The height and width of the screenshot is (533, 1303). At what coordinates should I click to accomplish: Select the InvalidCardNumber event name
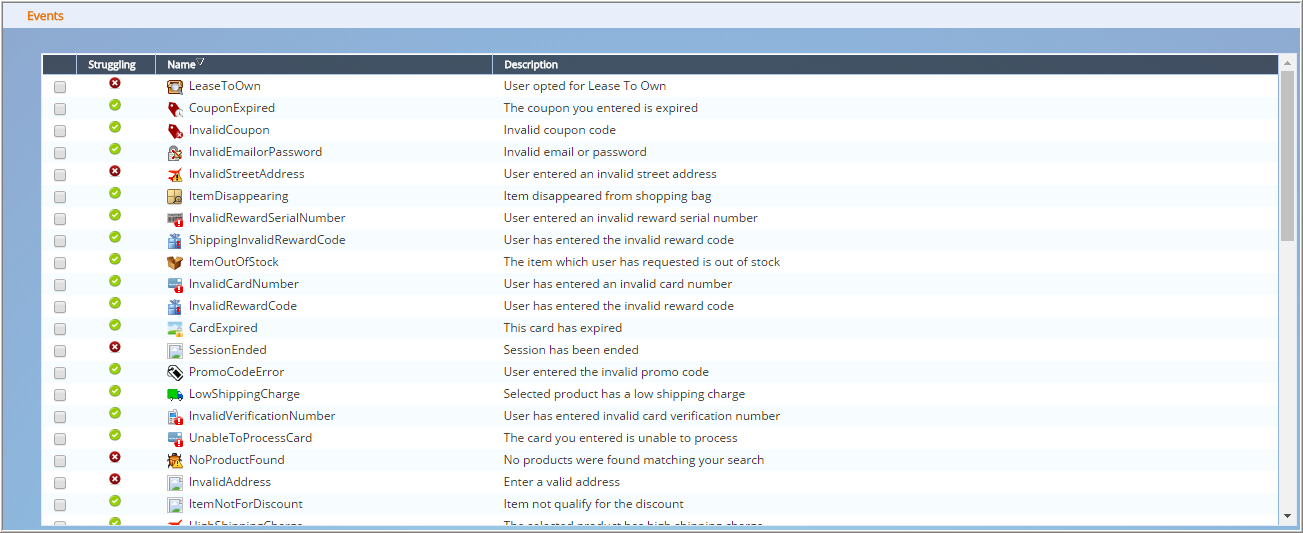point(244,284)
